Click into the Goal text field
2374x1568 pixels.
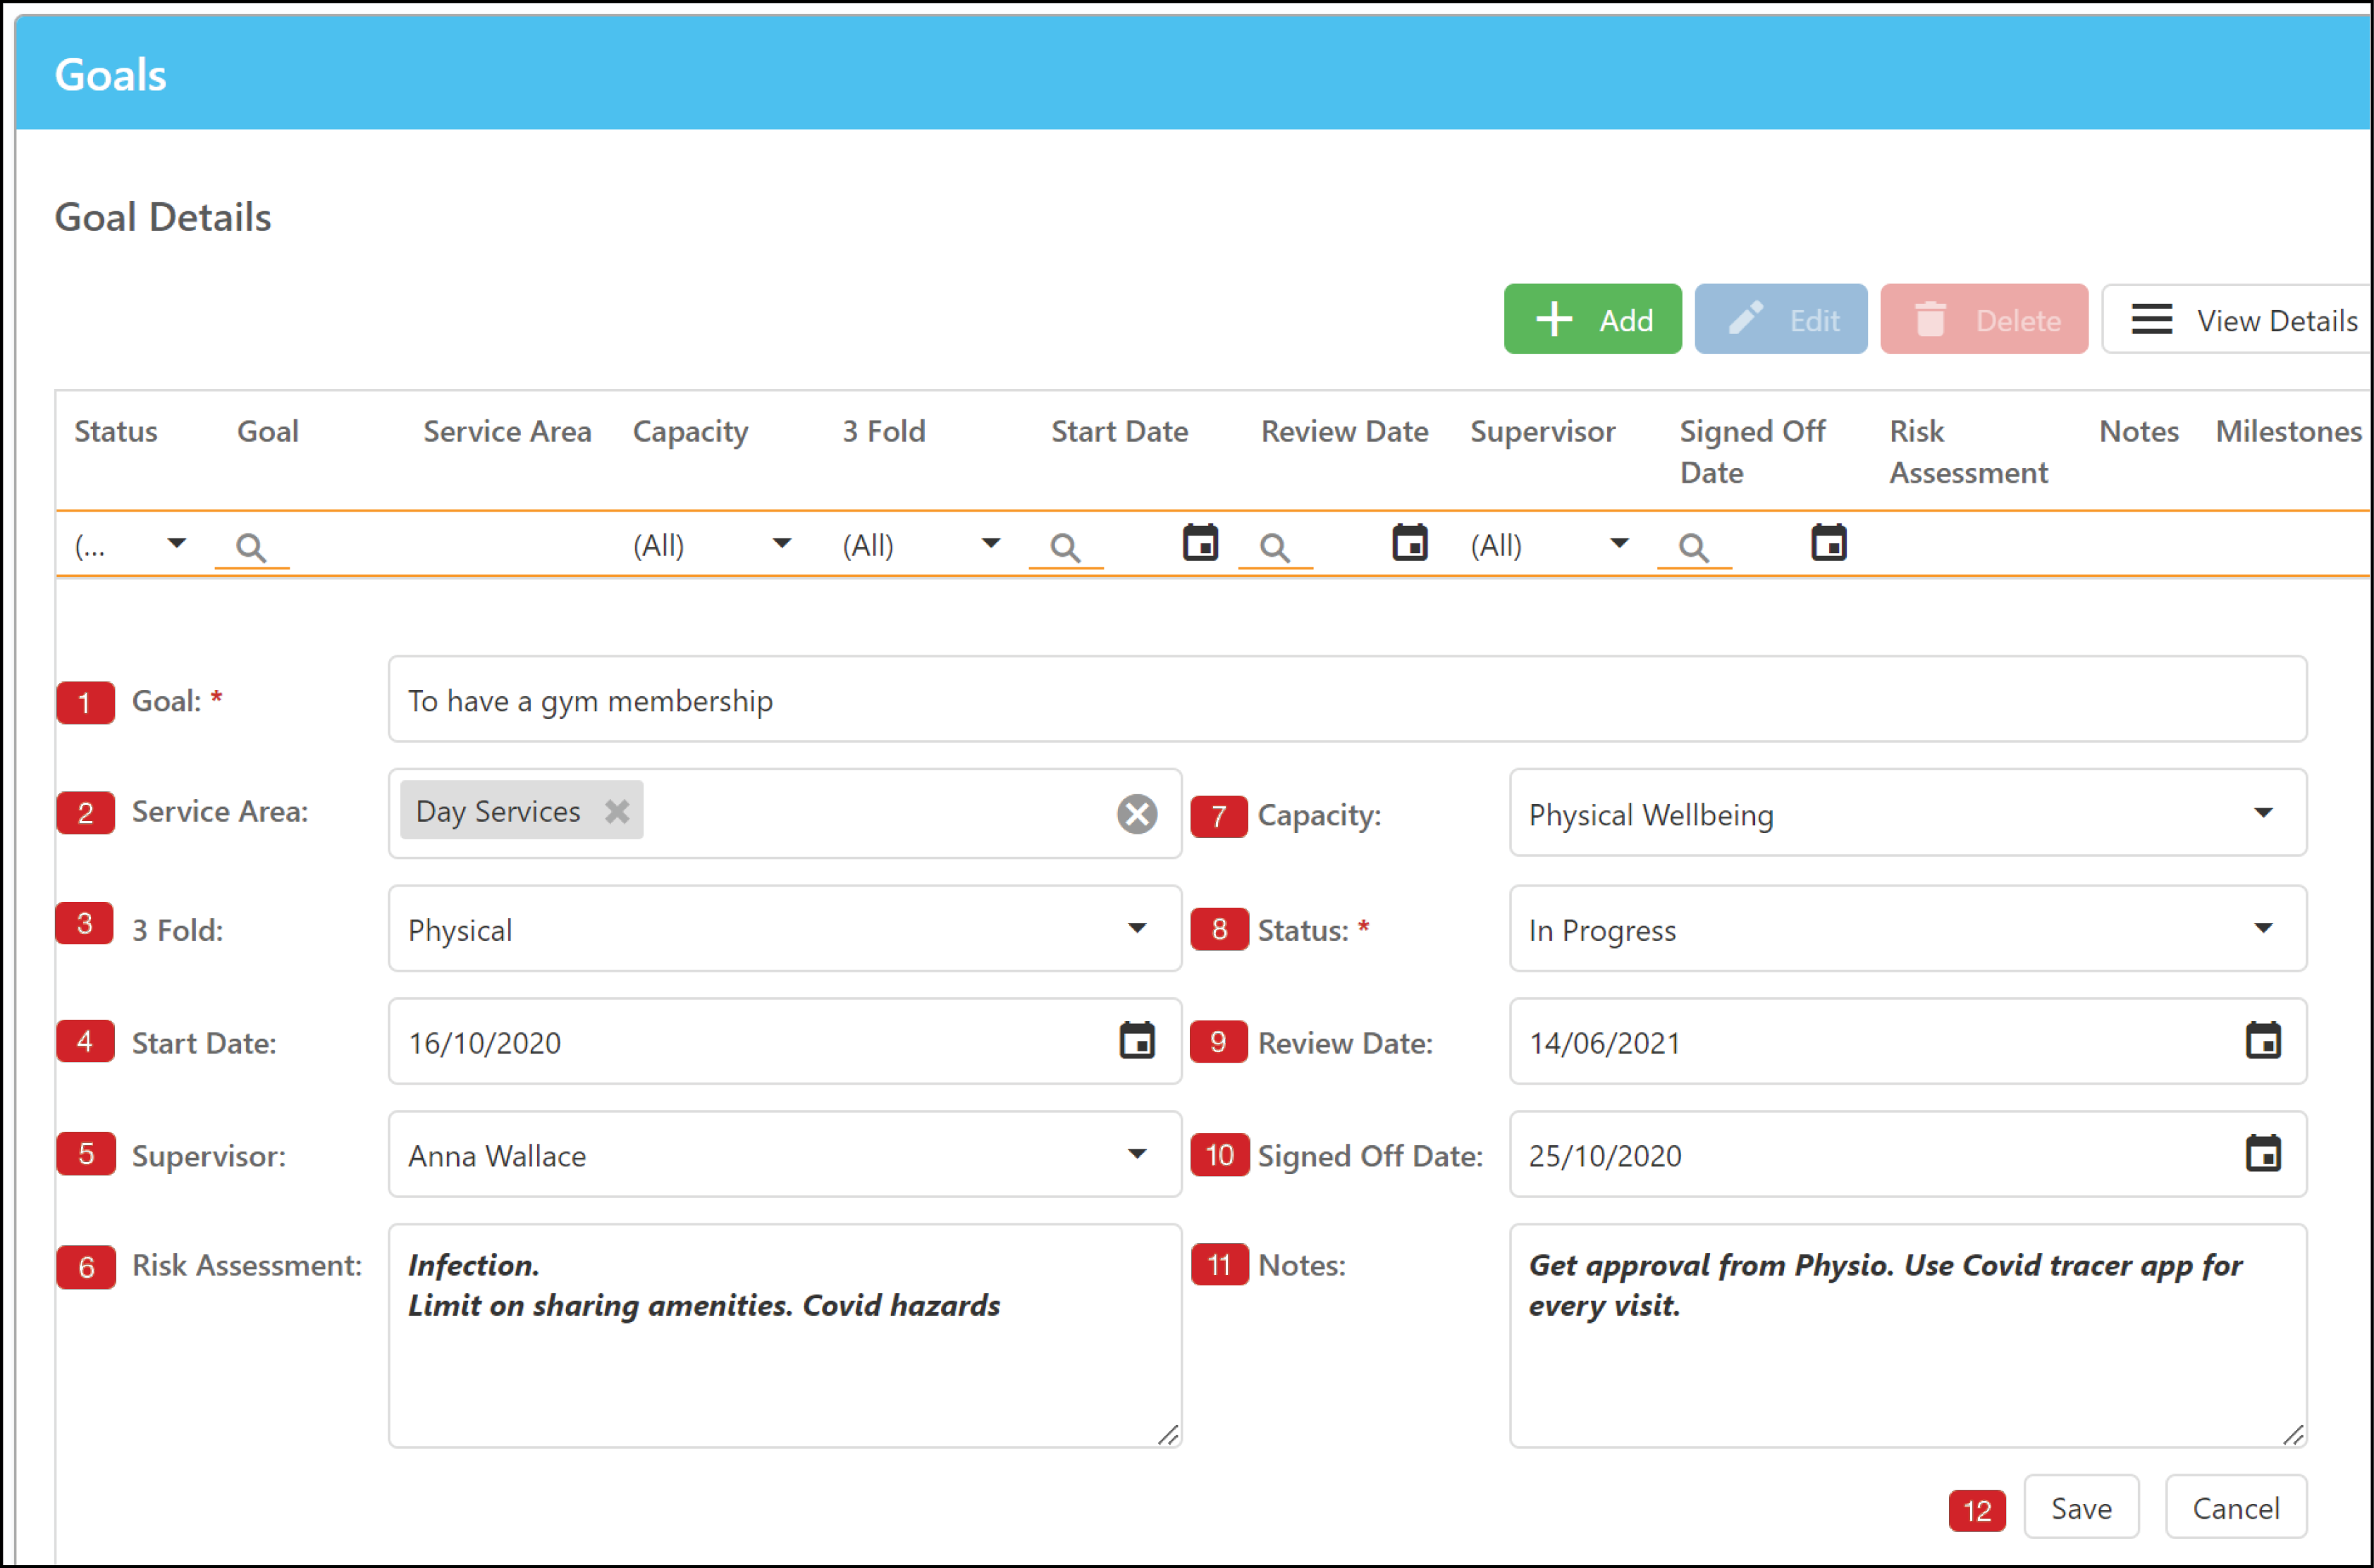pos(1347,700)
